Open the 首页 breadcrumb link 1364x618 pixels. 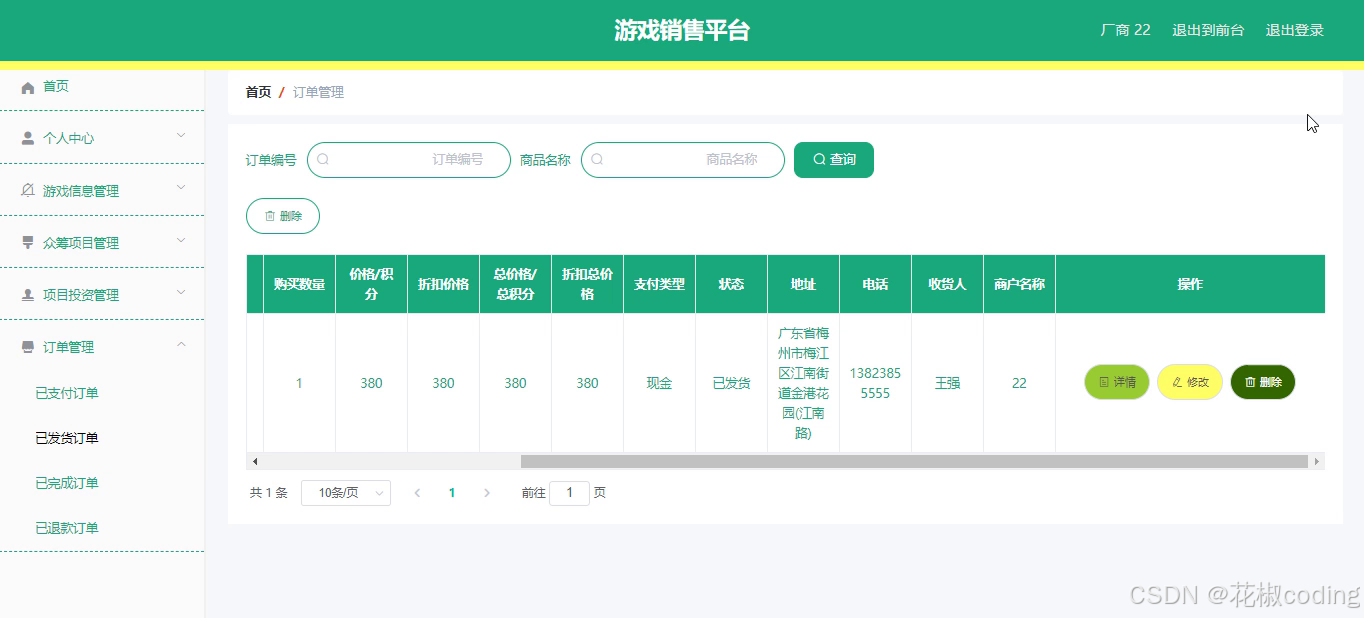click(257, 91)
